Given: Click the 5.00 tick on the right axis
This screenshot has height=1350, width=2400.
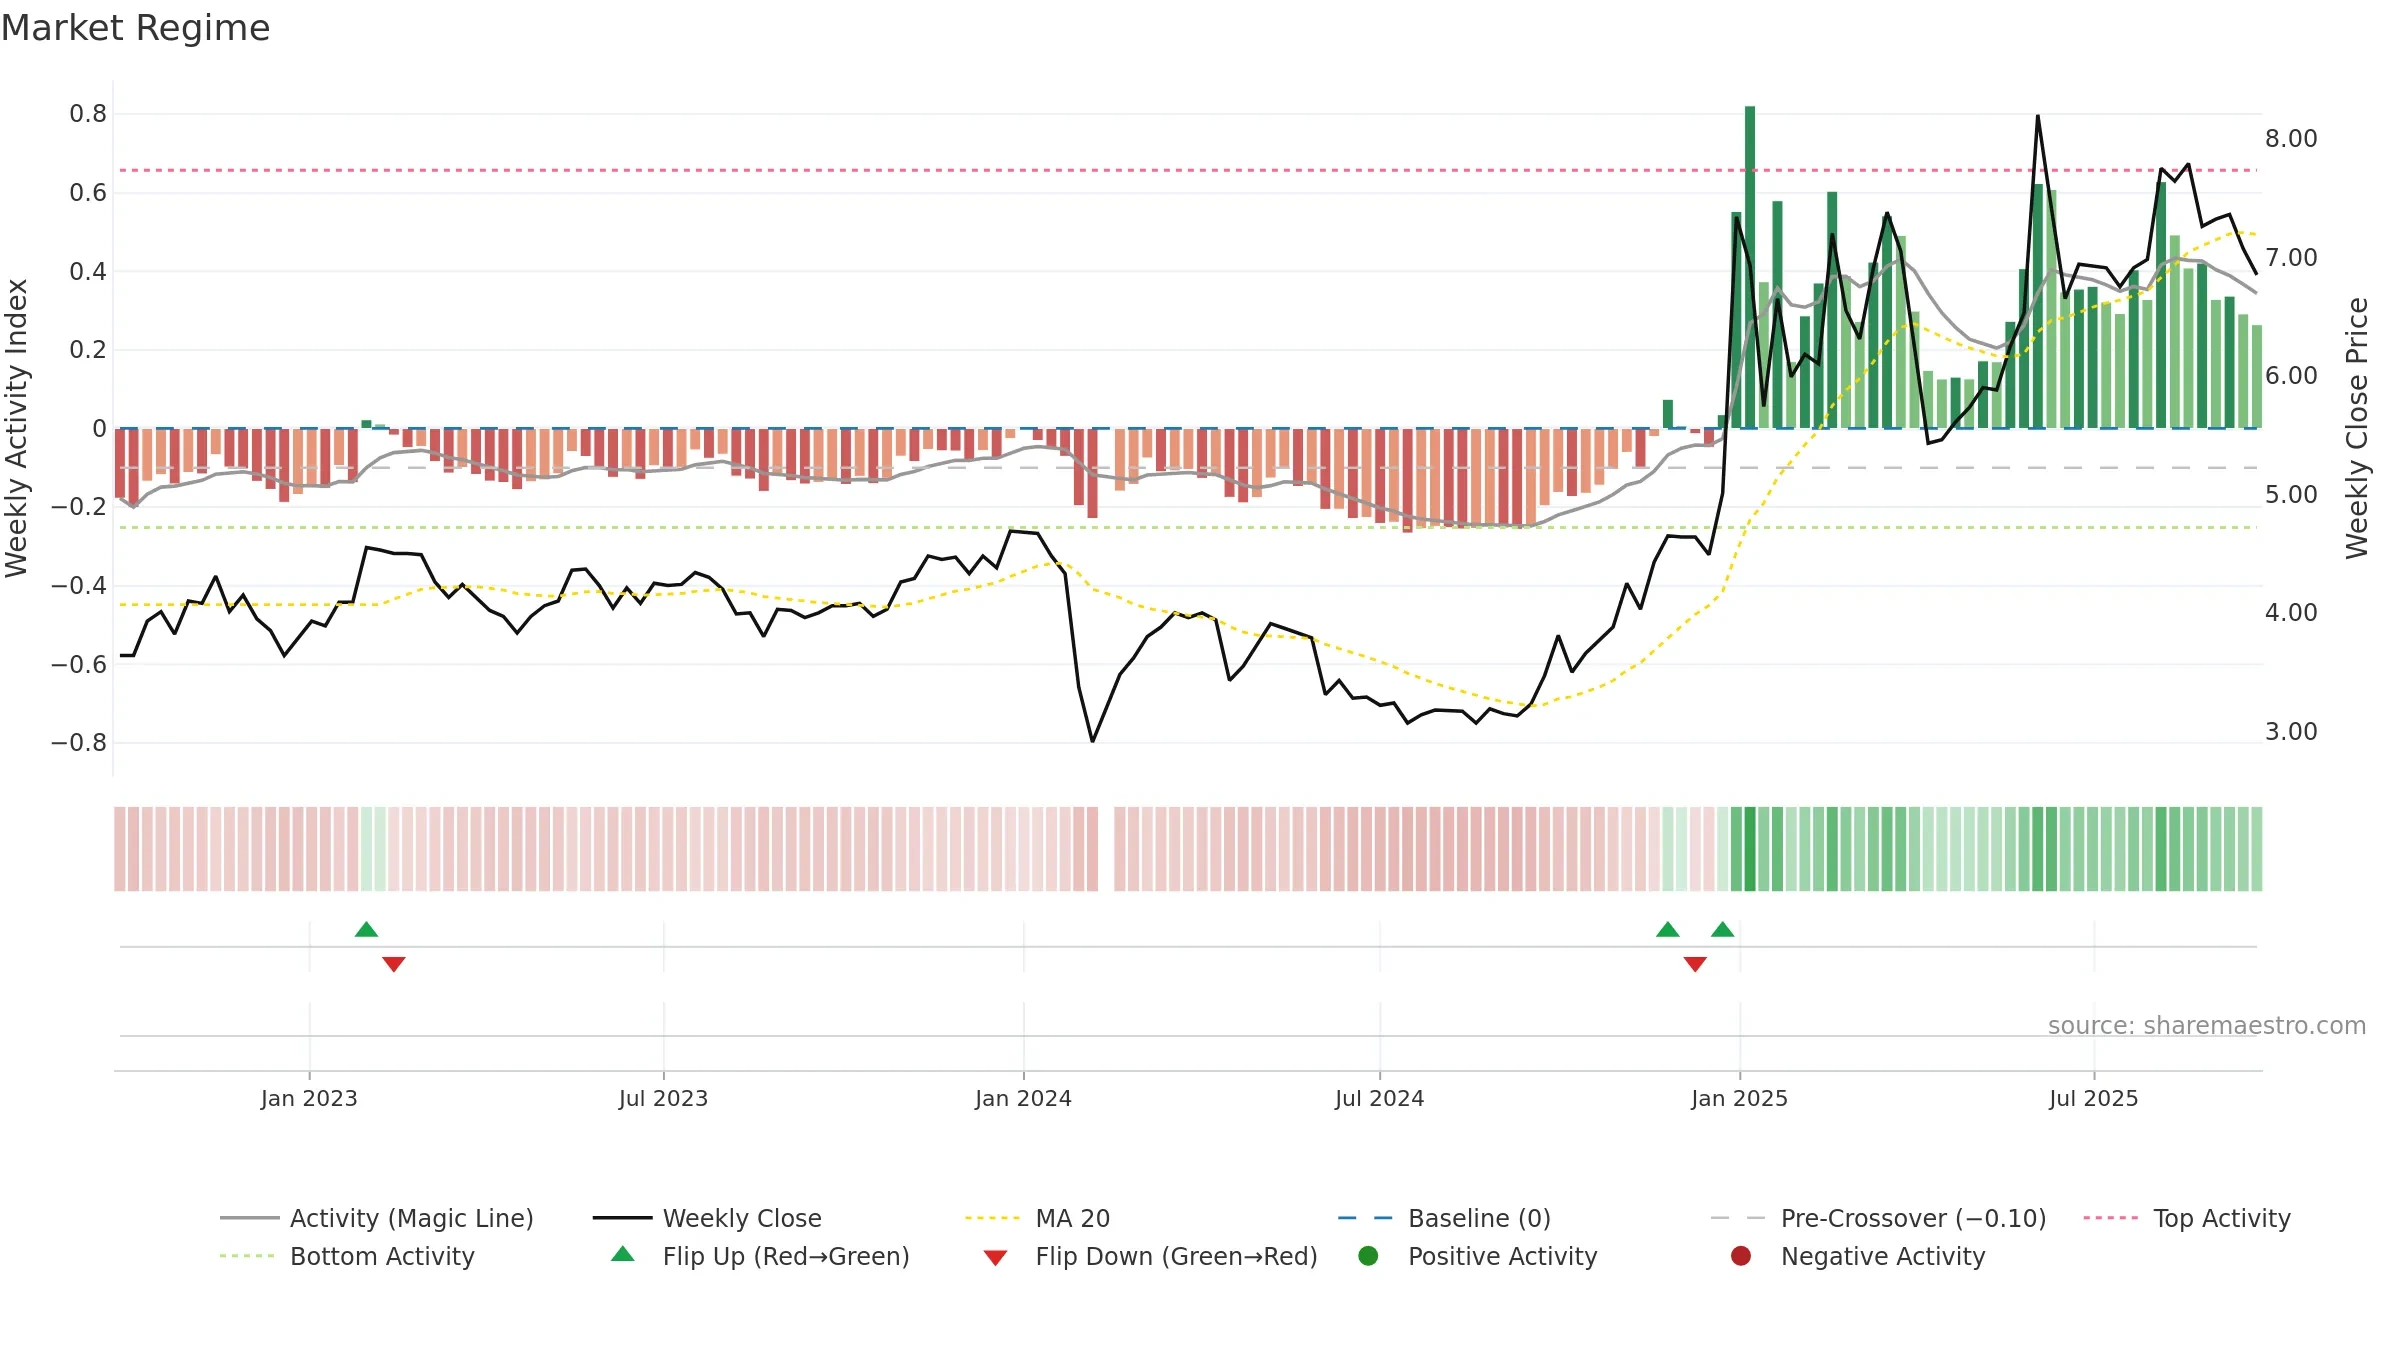Looking at the screenshot, I should pyautogui.click(x=2291, y=495).
